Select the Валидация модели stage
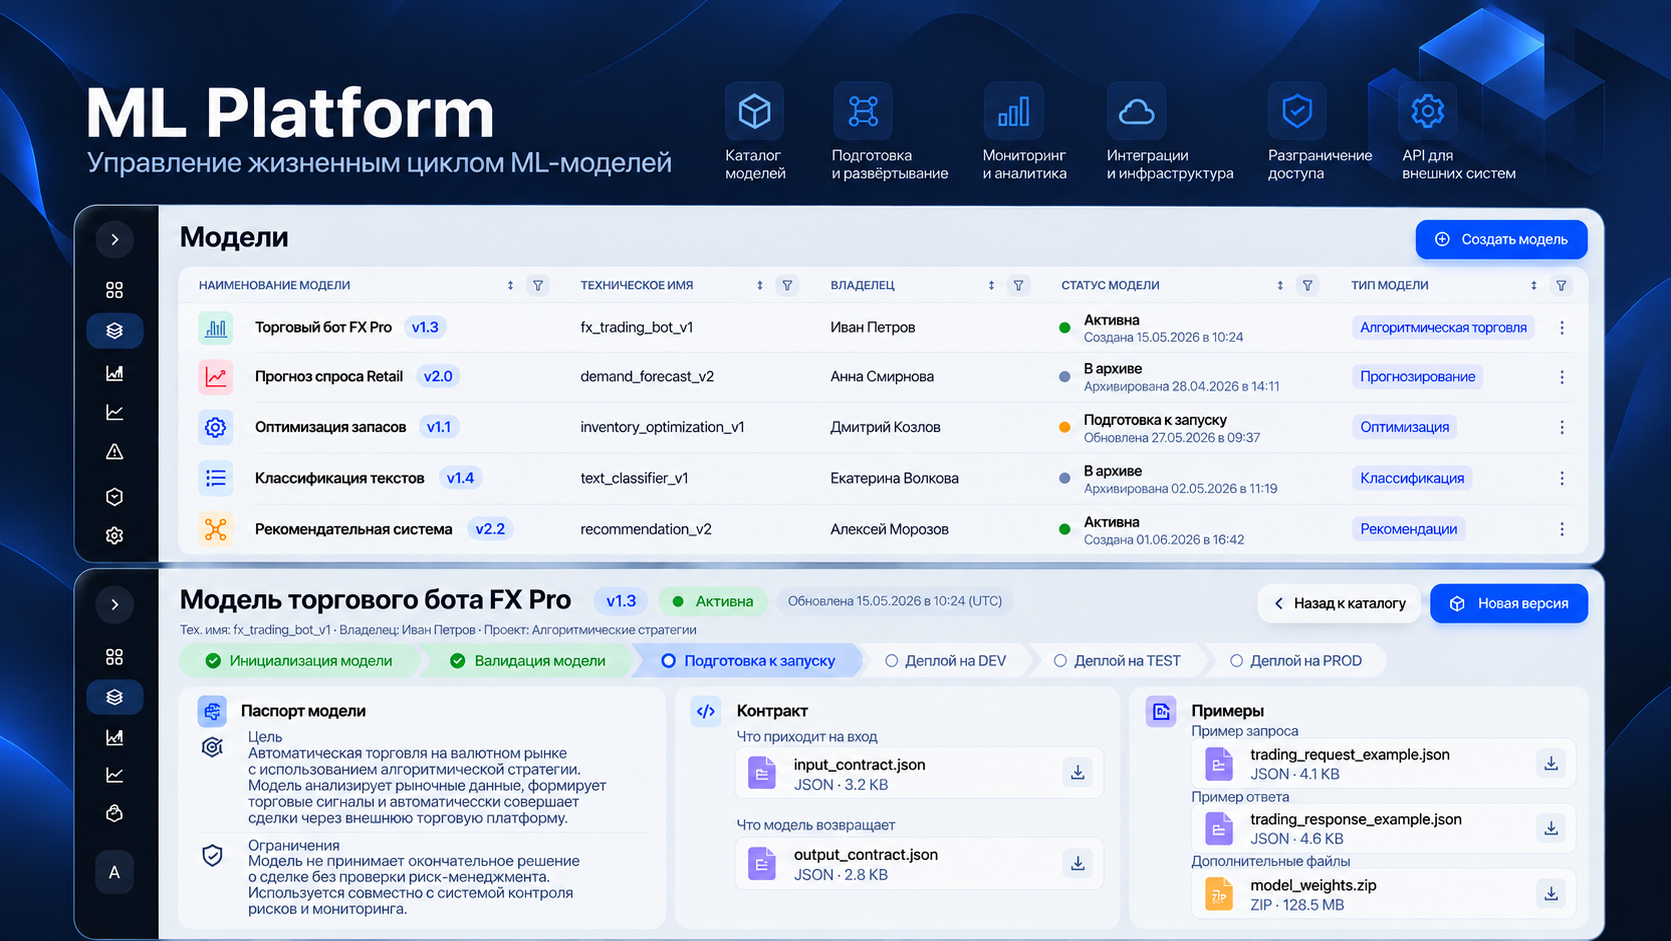 click(528, 660)
